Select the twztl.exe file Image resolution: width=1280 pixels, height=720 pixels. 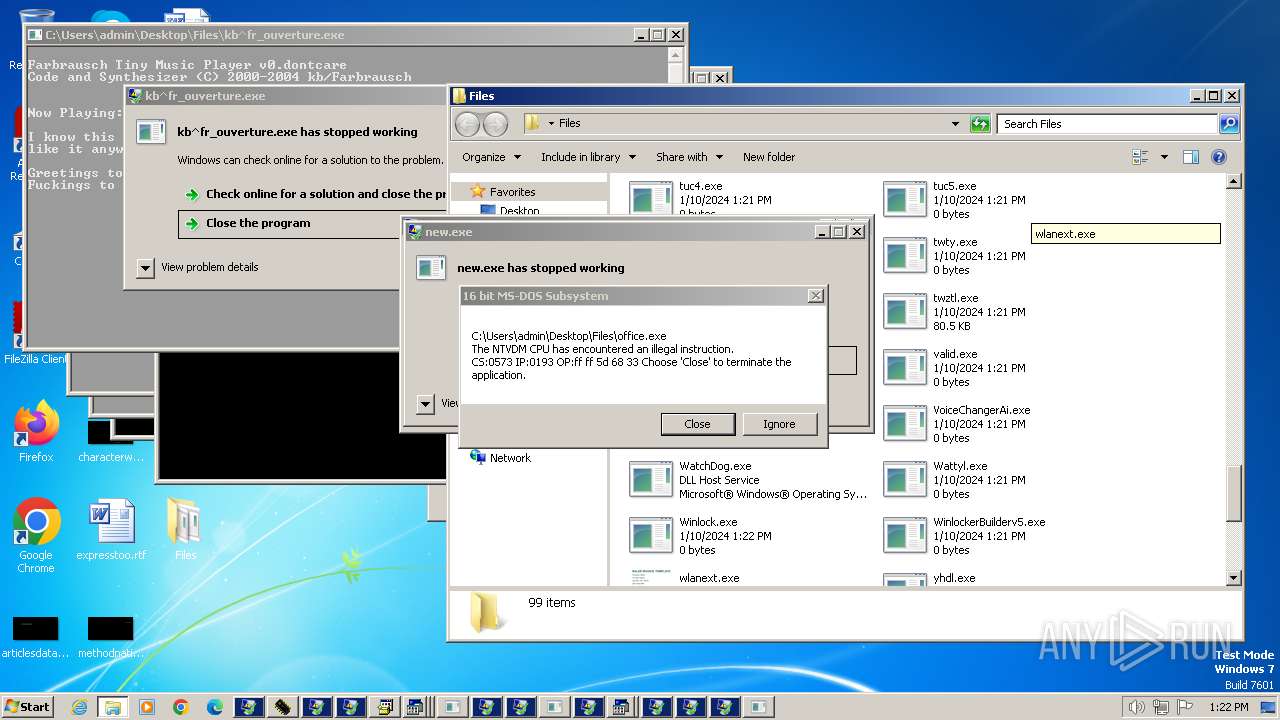point(1002,312)
